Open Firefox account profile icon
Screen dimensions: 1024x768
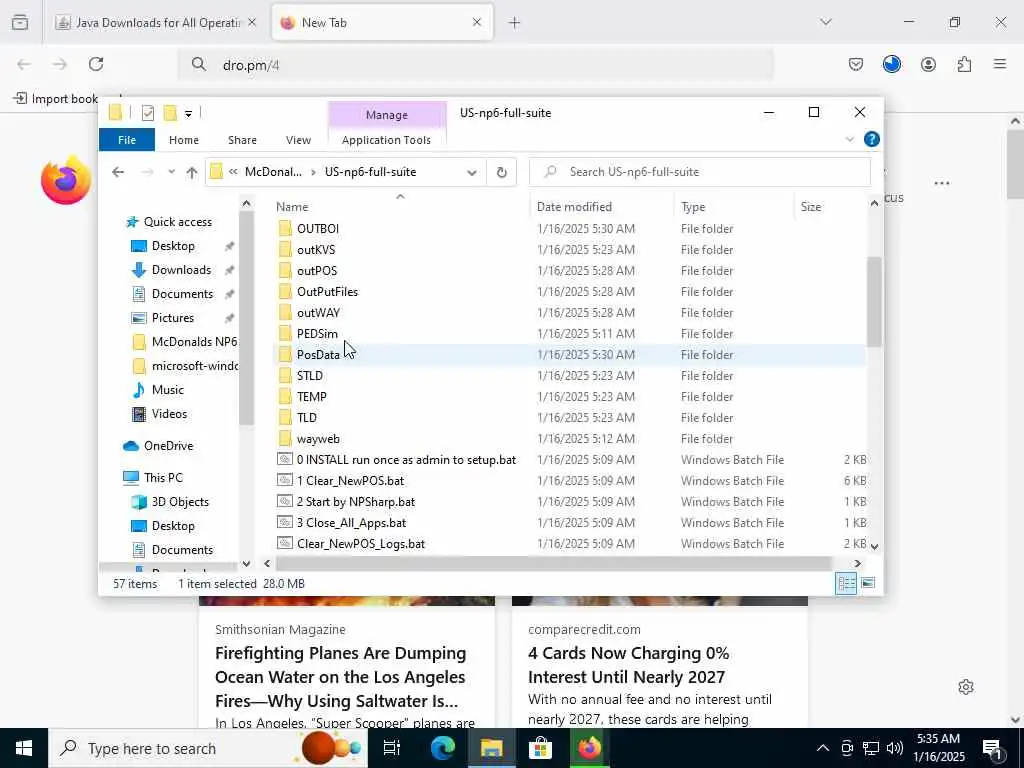(x=928, y=64)
